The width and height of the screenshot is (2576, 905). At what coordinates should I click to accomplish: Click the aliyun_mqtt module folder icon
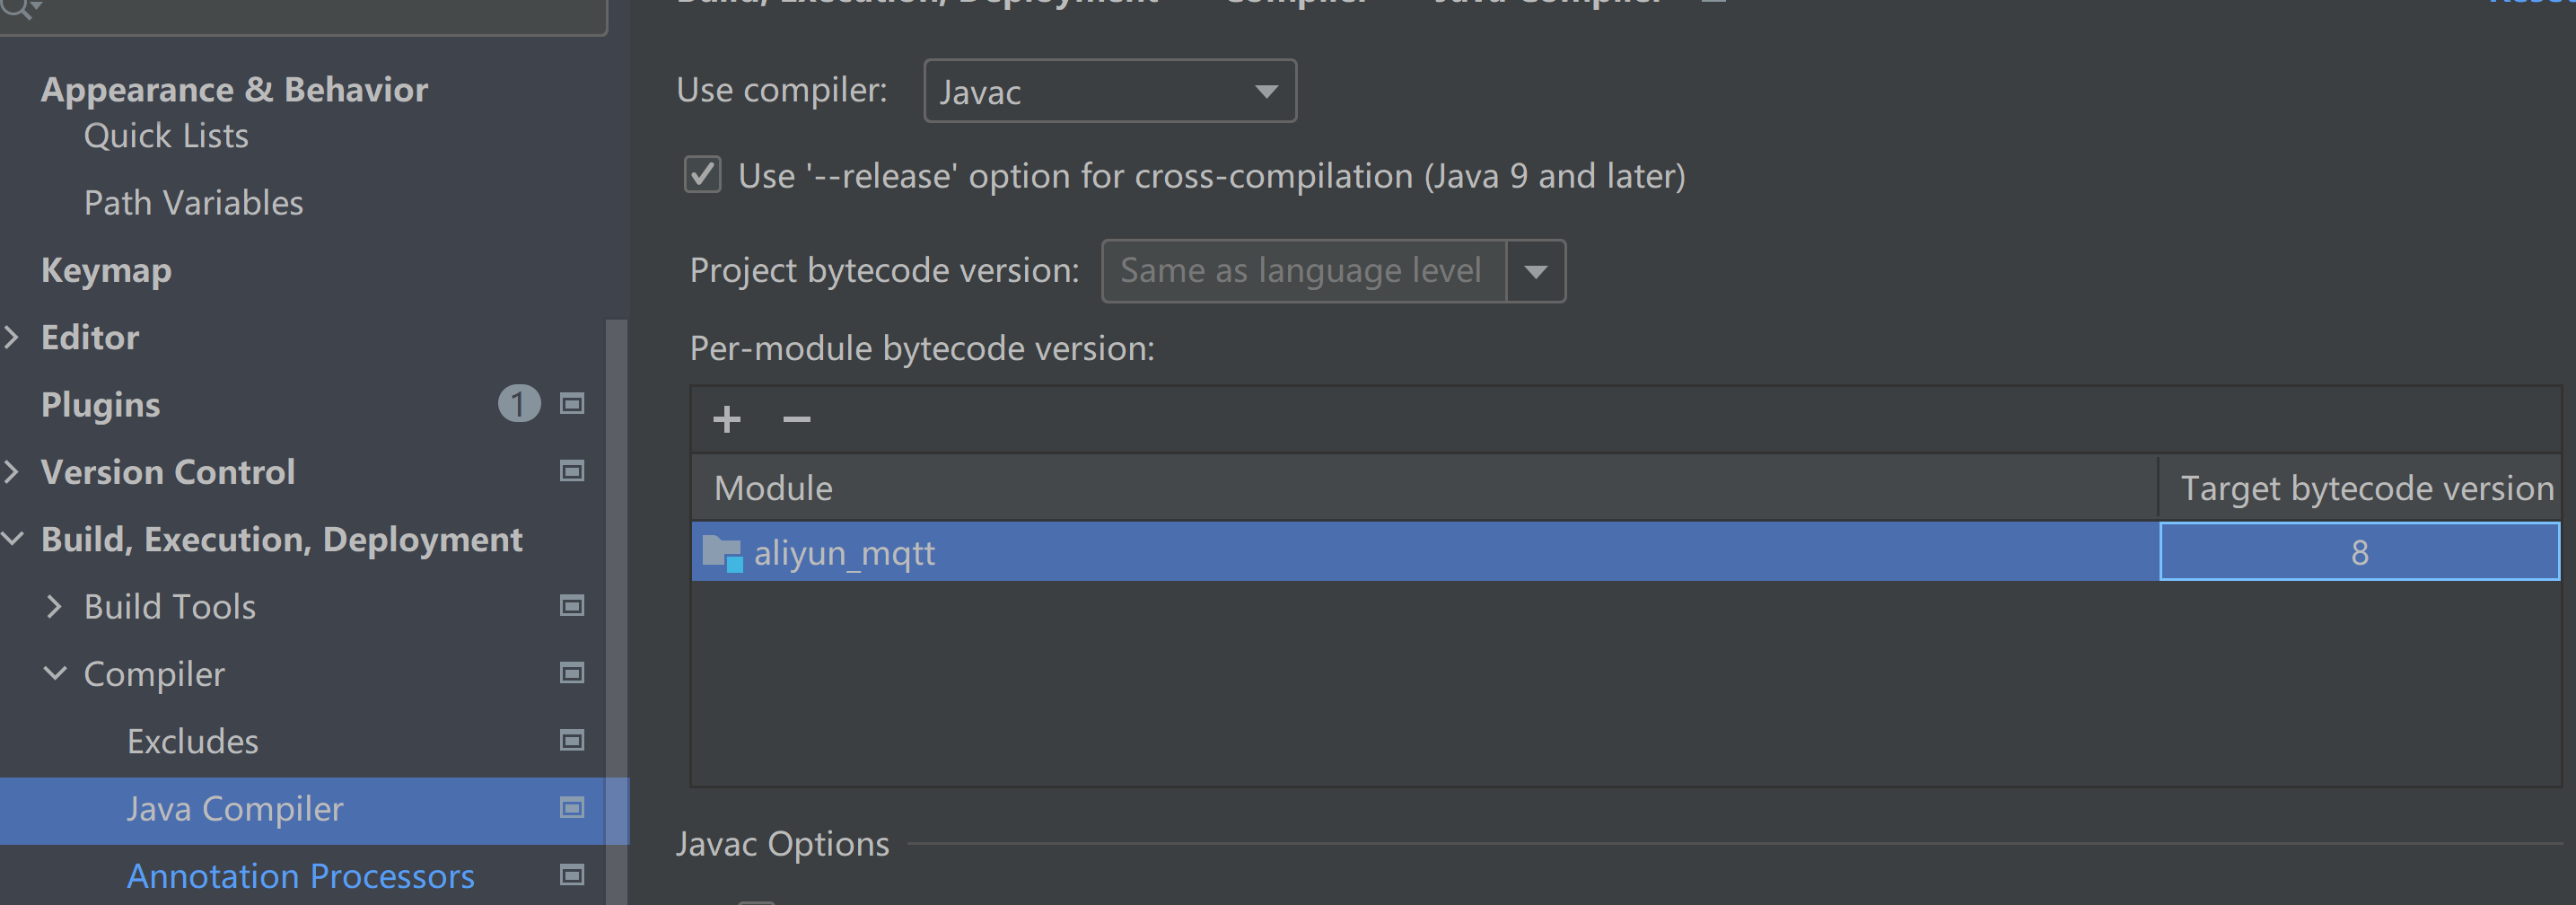click(721, 552)
